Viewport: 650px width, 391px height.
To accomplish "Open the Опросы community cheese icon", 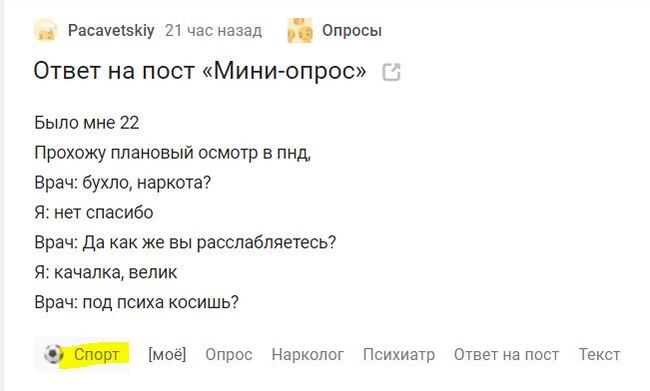I will [x=300, y=30].
